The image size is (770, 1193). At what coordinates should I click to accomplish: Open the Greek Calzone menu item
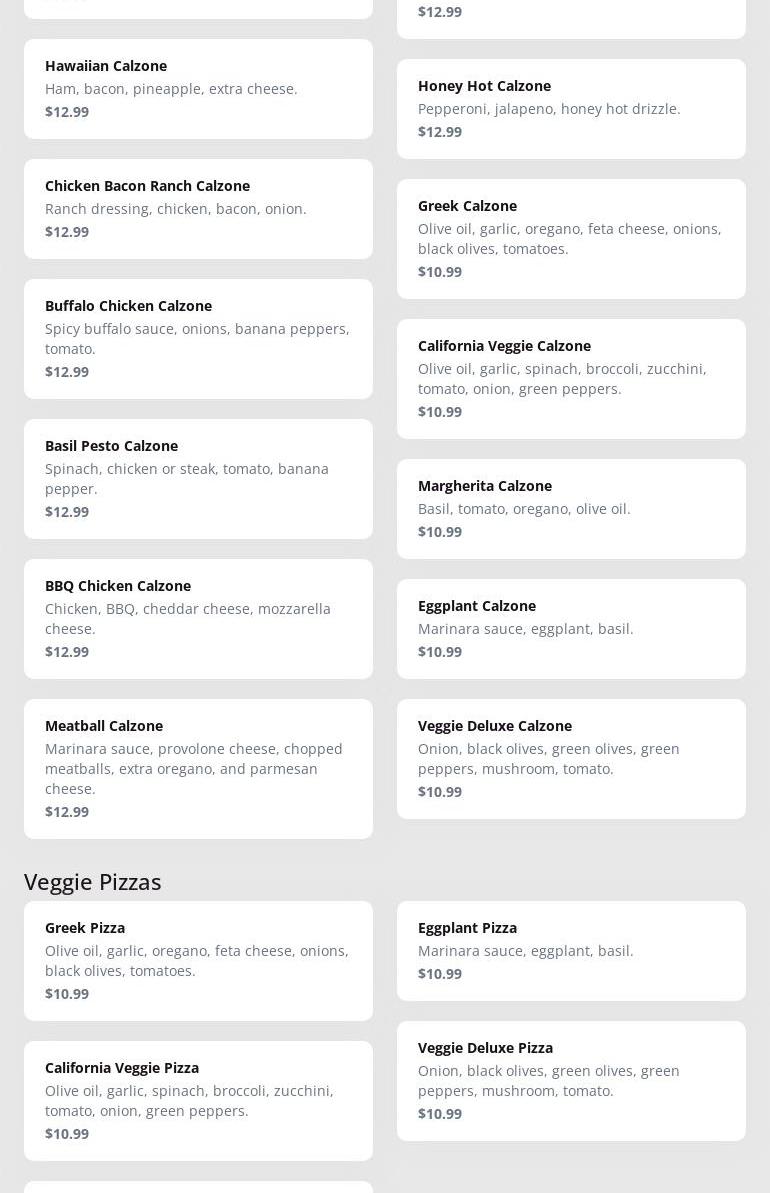click(571, 238)
